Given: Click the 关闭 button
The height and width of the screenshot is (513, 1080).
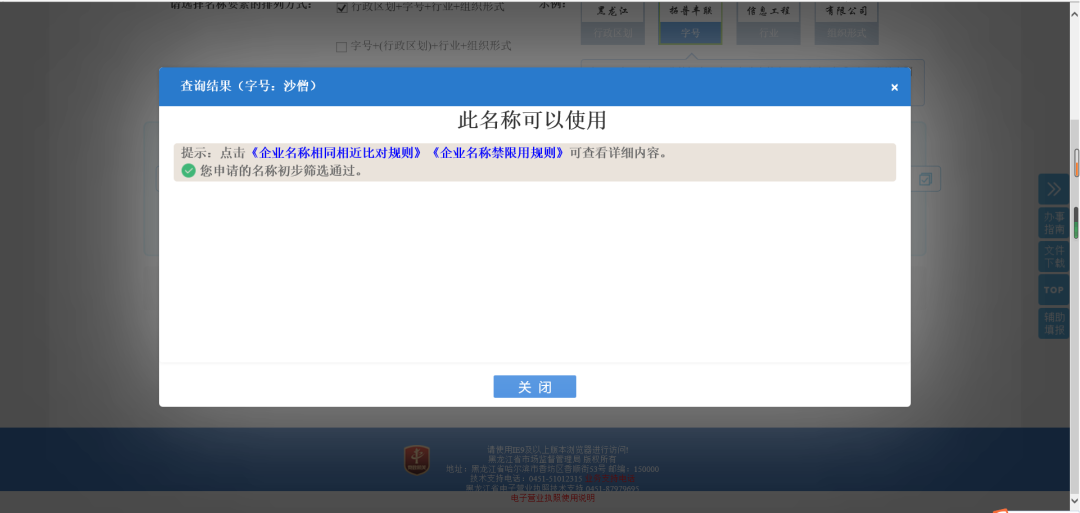Looking at the screenshot, I should 534,386.
